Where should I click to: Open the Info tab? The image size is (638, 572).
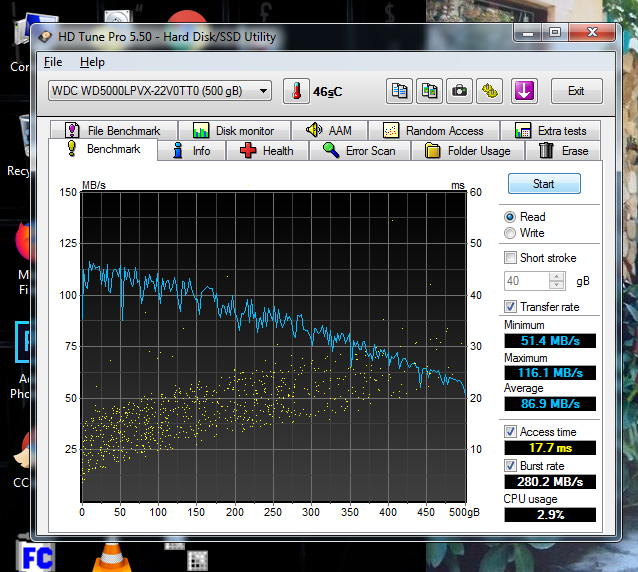pyautogui.click(x=191, y=151)
